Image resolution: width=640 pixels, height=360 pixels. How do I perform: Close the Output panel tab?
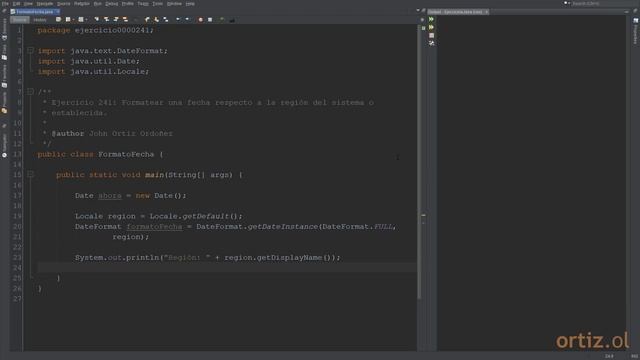(487, 12)
